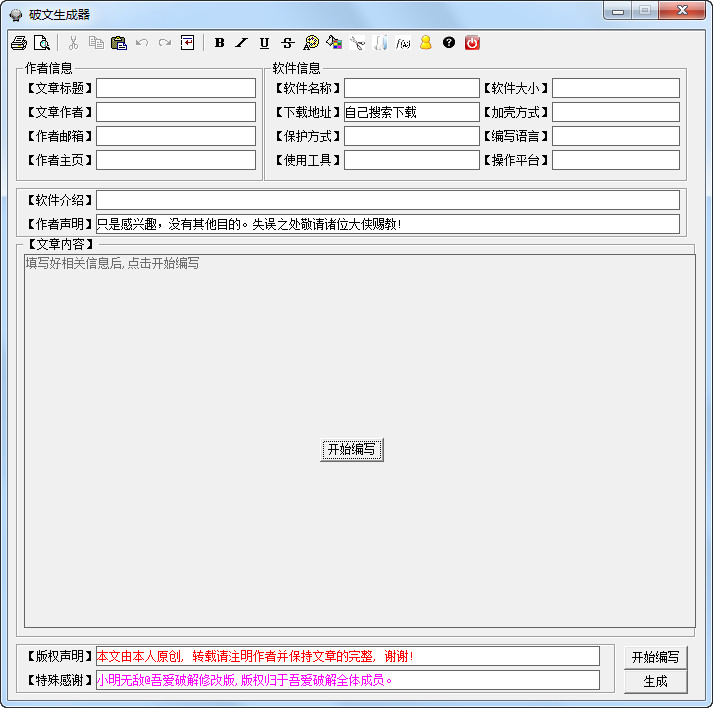
Task: Click the 软件名称 input field
Action: [412, 88]
